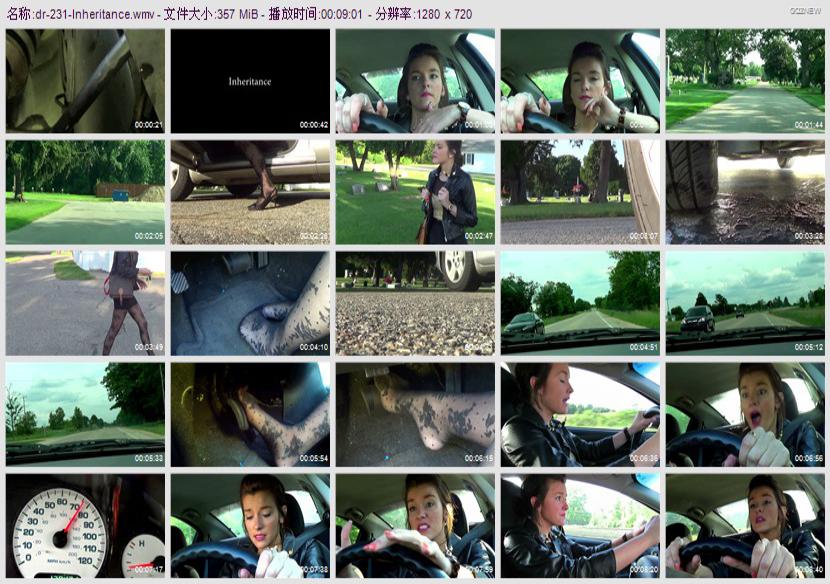The image size is (830, 584).
Task: Select the speedometer thumbnail at 00:07:17
Action: point(85,525)
